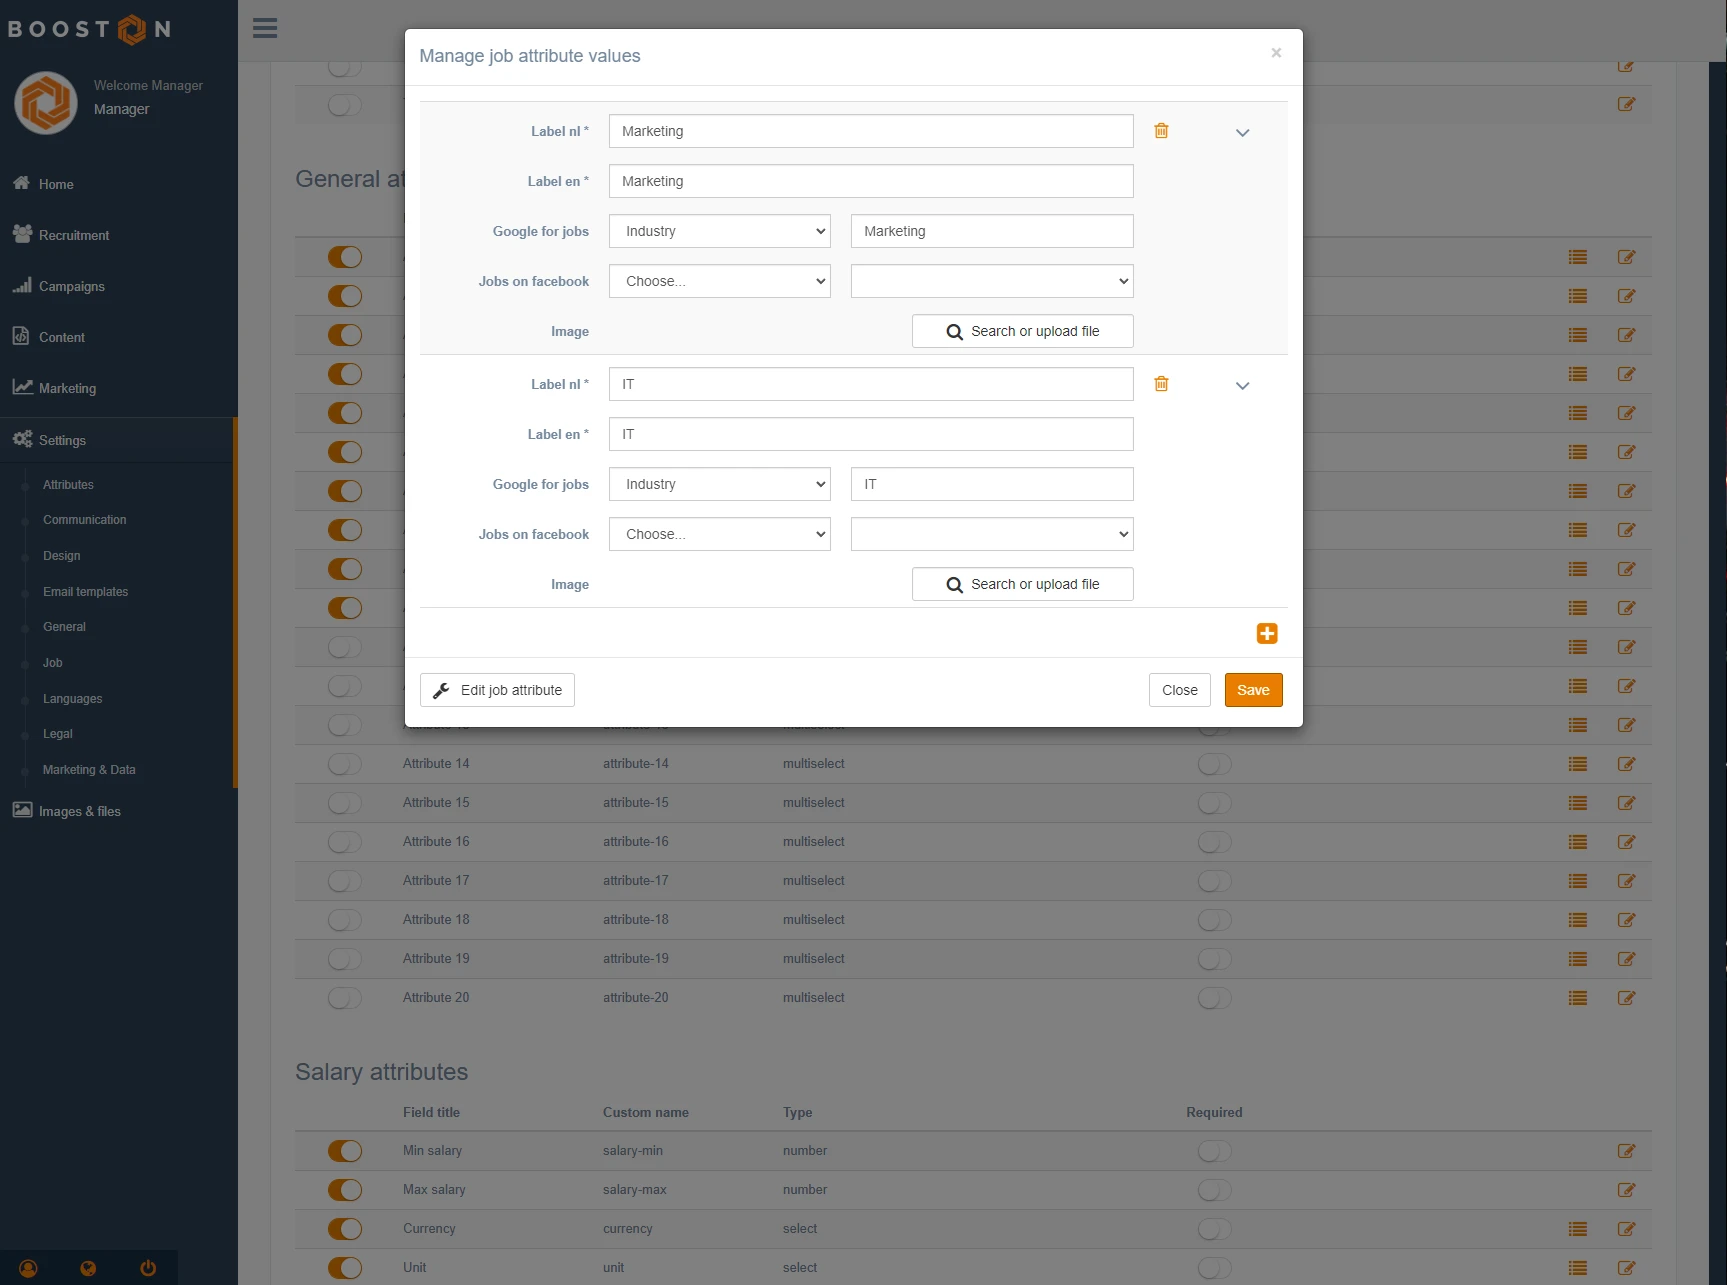The image size is (1727, 1285).
Task: Open the values list icon for Currency
Action: [x=1577, y=1229]
